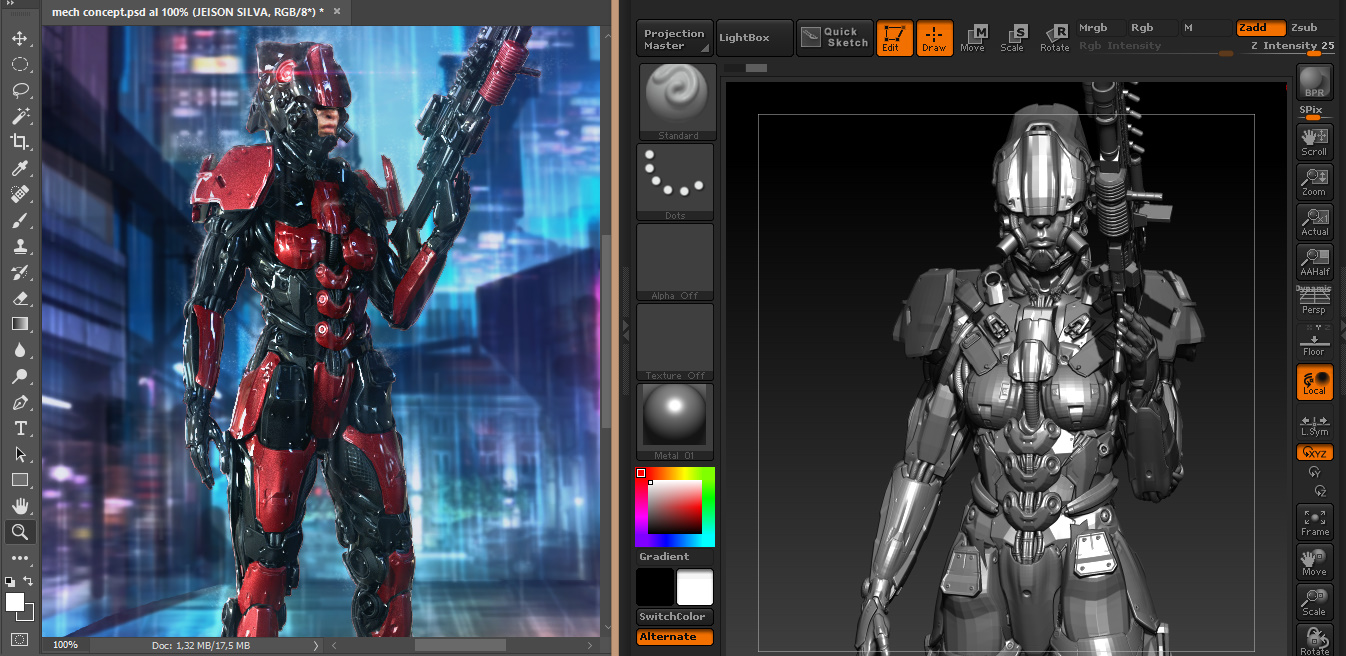
Task: Select the Hand tool
Action: [19, 506]
